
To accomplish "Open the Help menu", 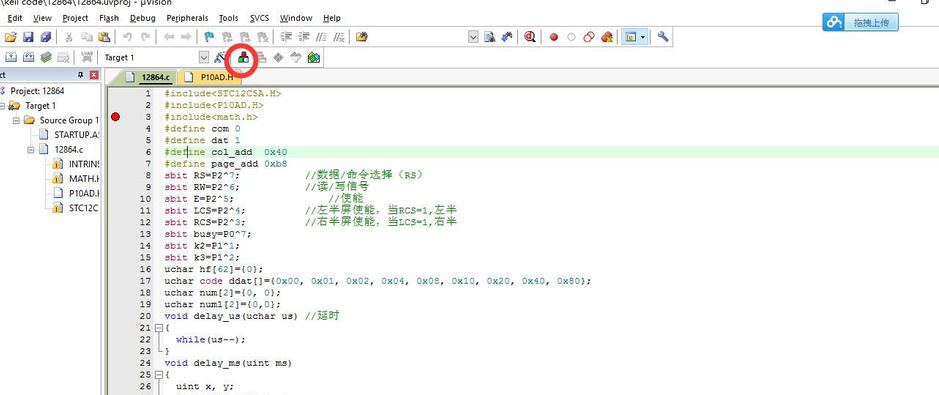I will point(332,18).
